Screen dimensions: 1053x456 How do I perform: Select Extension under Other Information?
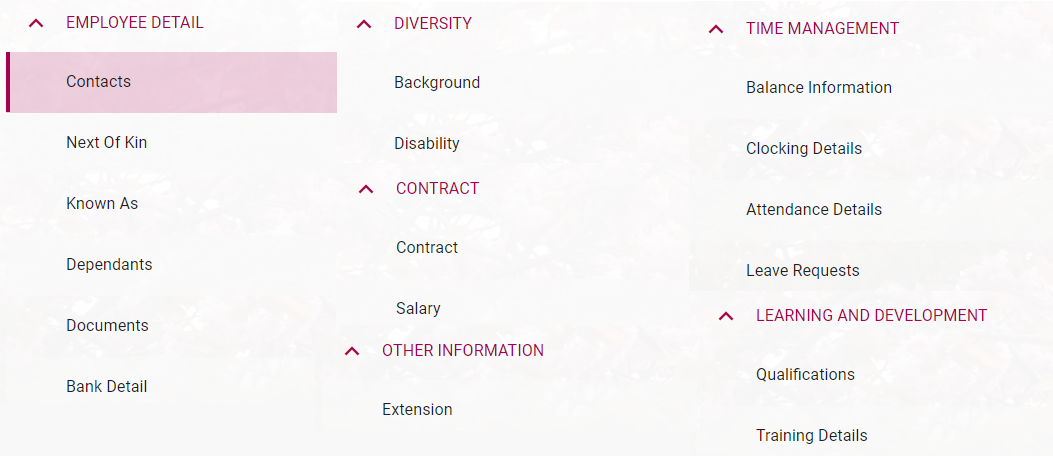coord(417,410)
